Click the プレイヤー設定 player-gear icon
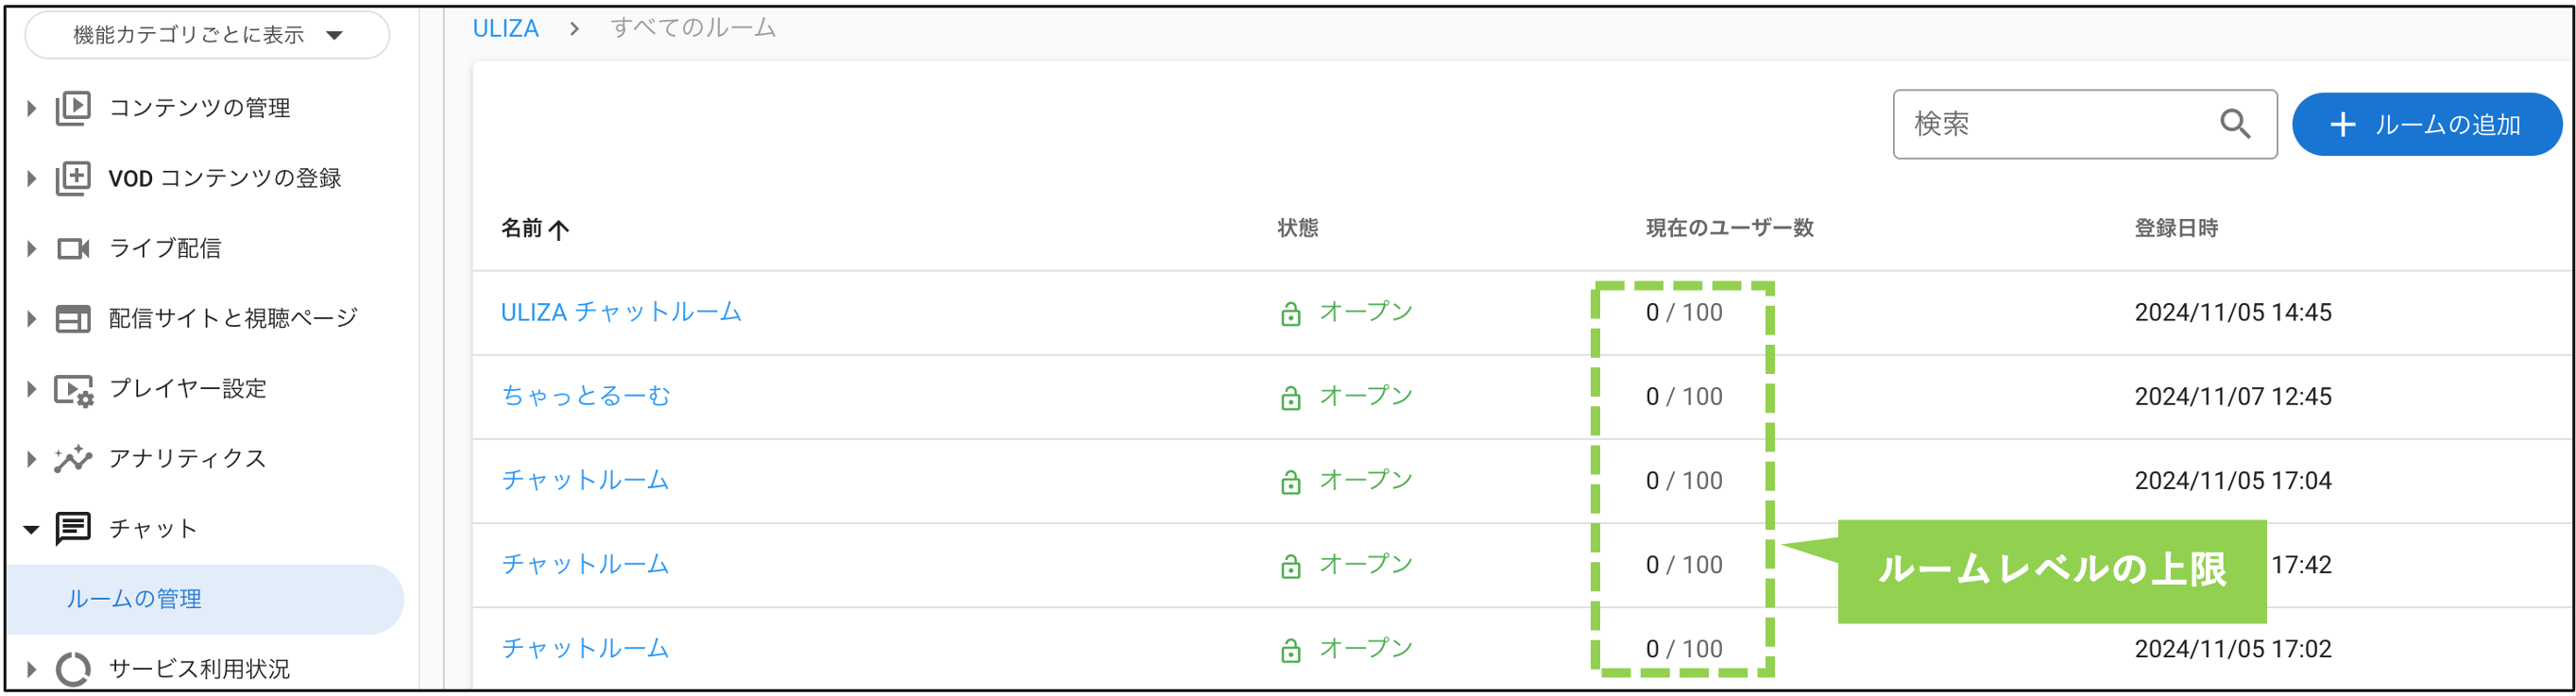Viewport: 2576px width, 696px height. coord(72,389)
